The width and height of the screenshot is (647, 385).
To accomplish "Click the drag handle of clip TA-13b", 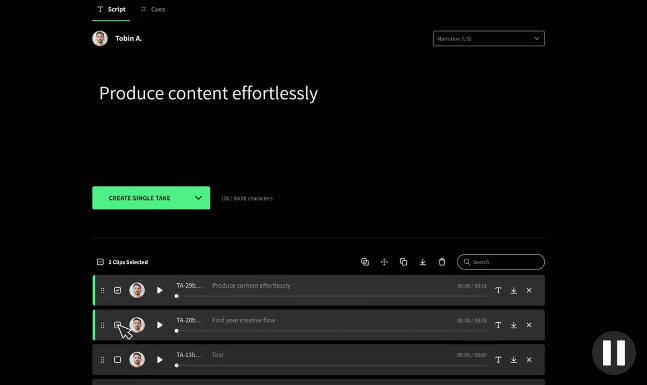I will [x=102, y=360].
